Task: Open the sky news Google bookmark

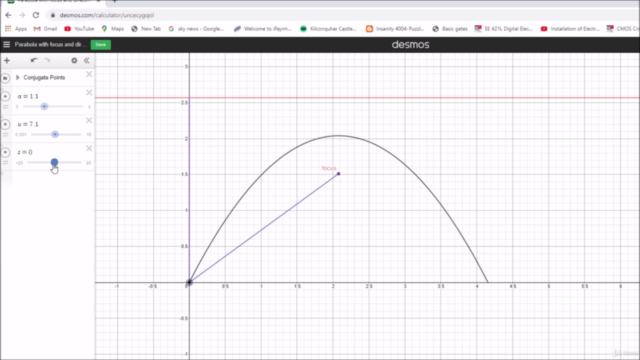Action: [196, 29]
